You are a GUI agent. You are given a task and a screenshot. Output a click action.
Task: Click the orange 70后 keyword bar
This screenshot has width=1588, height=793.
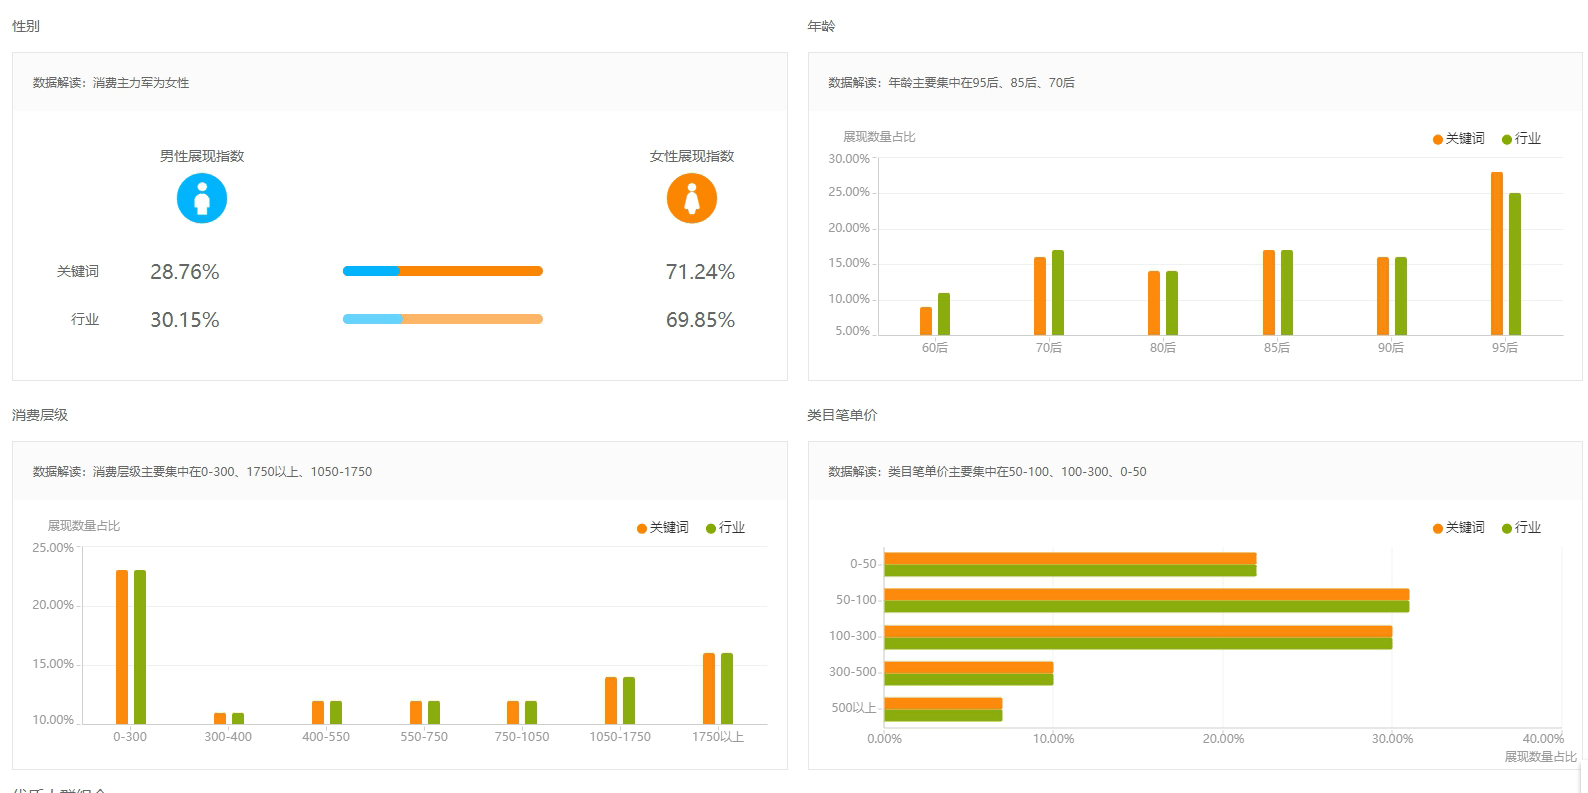[1040, 296]
